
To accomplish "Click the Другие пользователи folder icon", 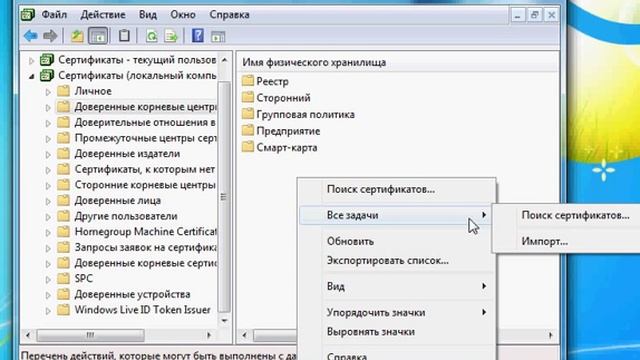I will click(63, 216).
